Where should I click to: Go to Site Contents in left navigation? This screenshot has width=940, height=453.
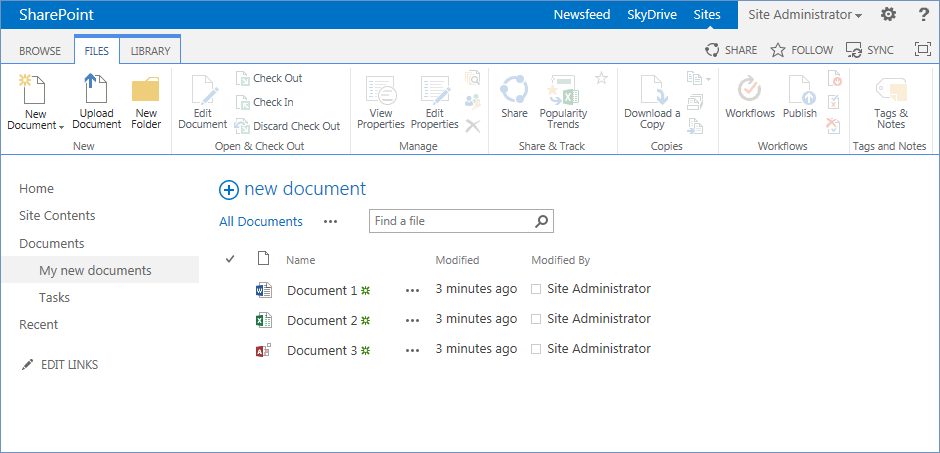(57, 216)
